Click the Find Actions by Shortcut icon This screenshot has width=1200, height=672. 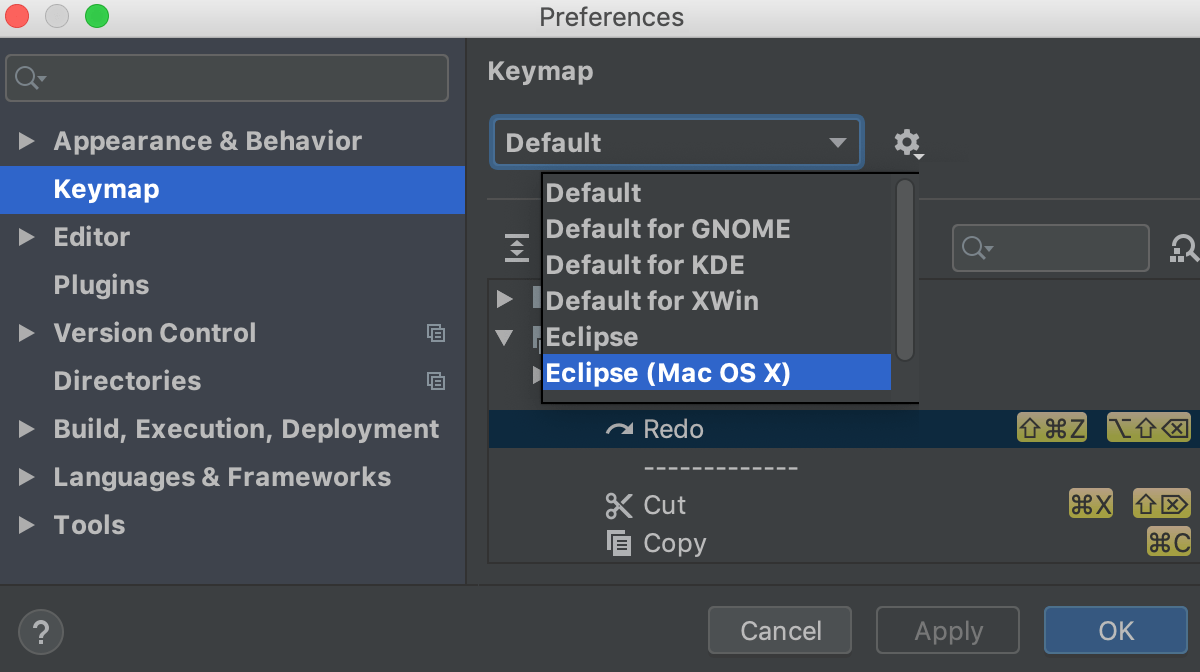1184,248
